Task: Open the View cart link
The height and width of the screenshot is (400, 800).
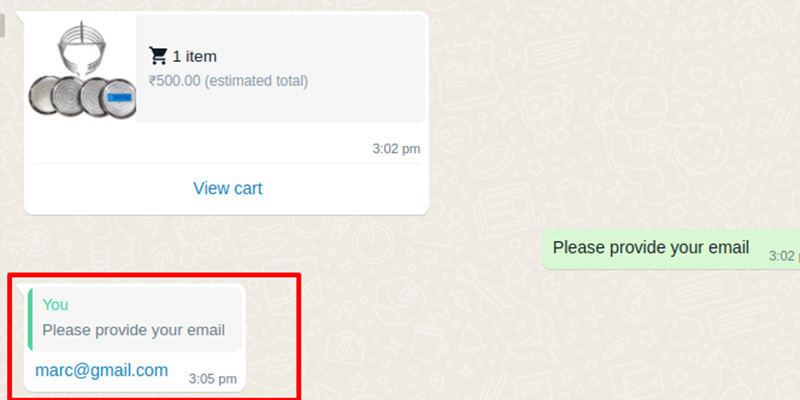Action: [x=228, y=188]
